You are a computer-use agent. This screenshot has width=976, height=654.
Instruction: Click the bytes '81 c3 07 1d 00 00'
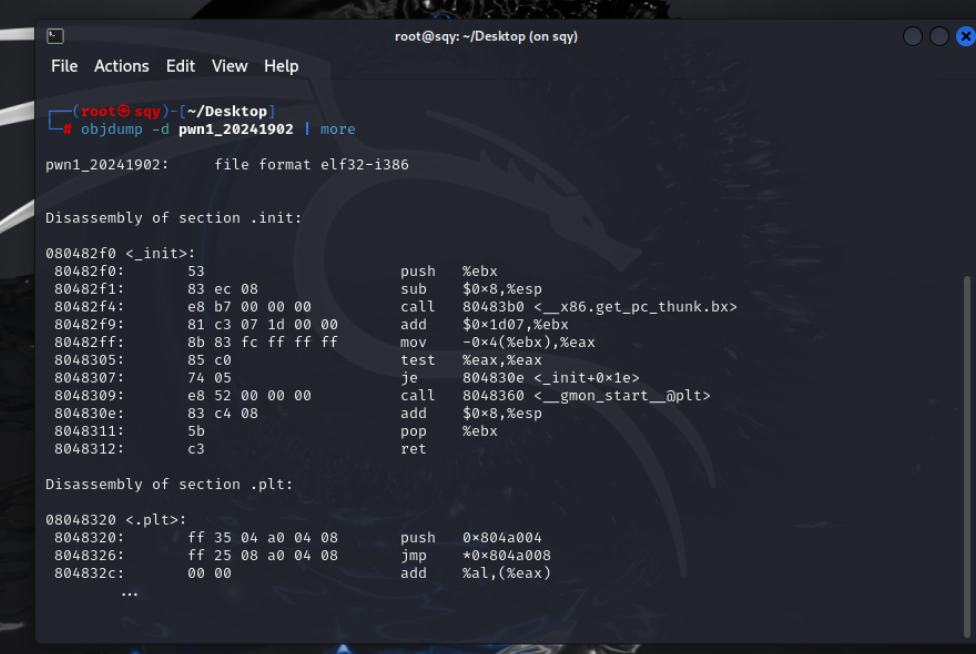(263, 325)
